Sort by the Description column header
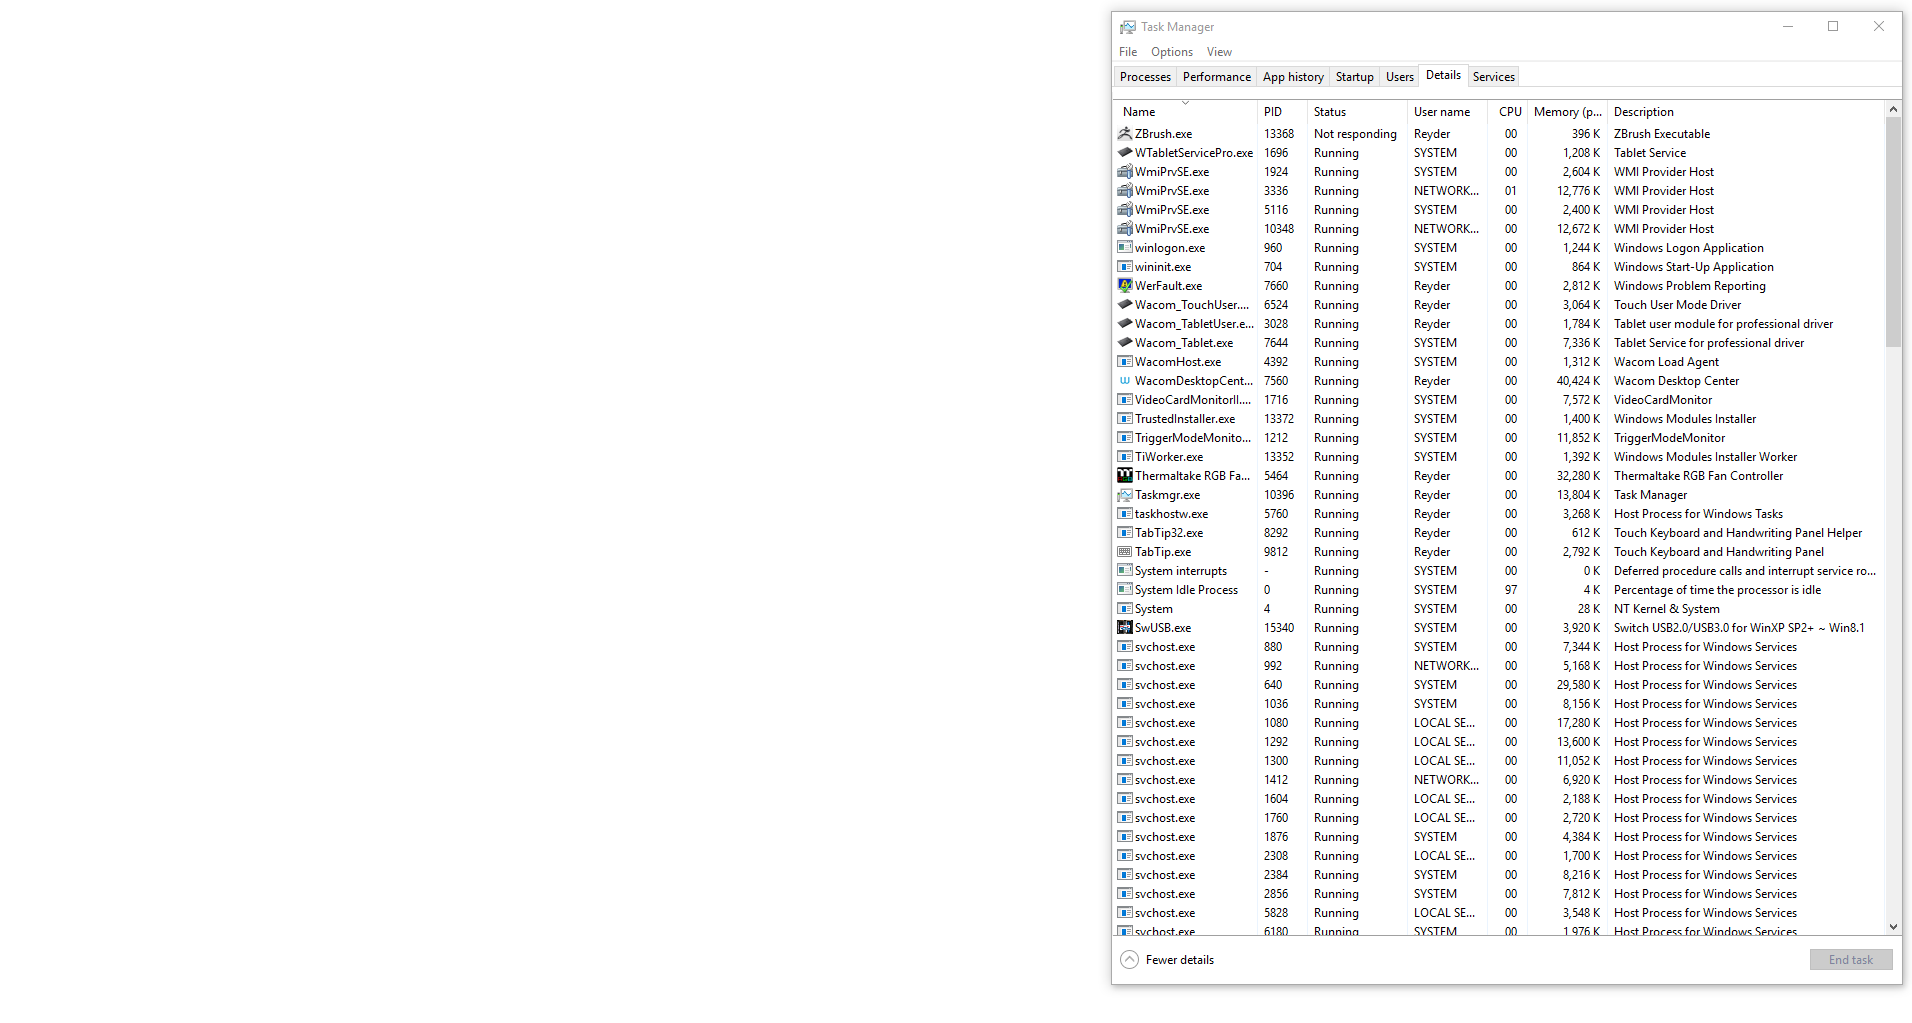1912x1023 pixels. [x=1745, y=112]
